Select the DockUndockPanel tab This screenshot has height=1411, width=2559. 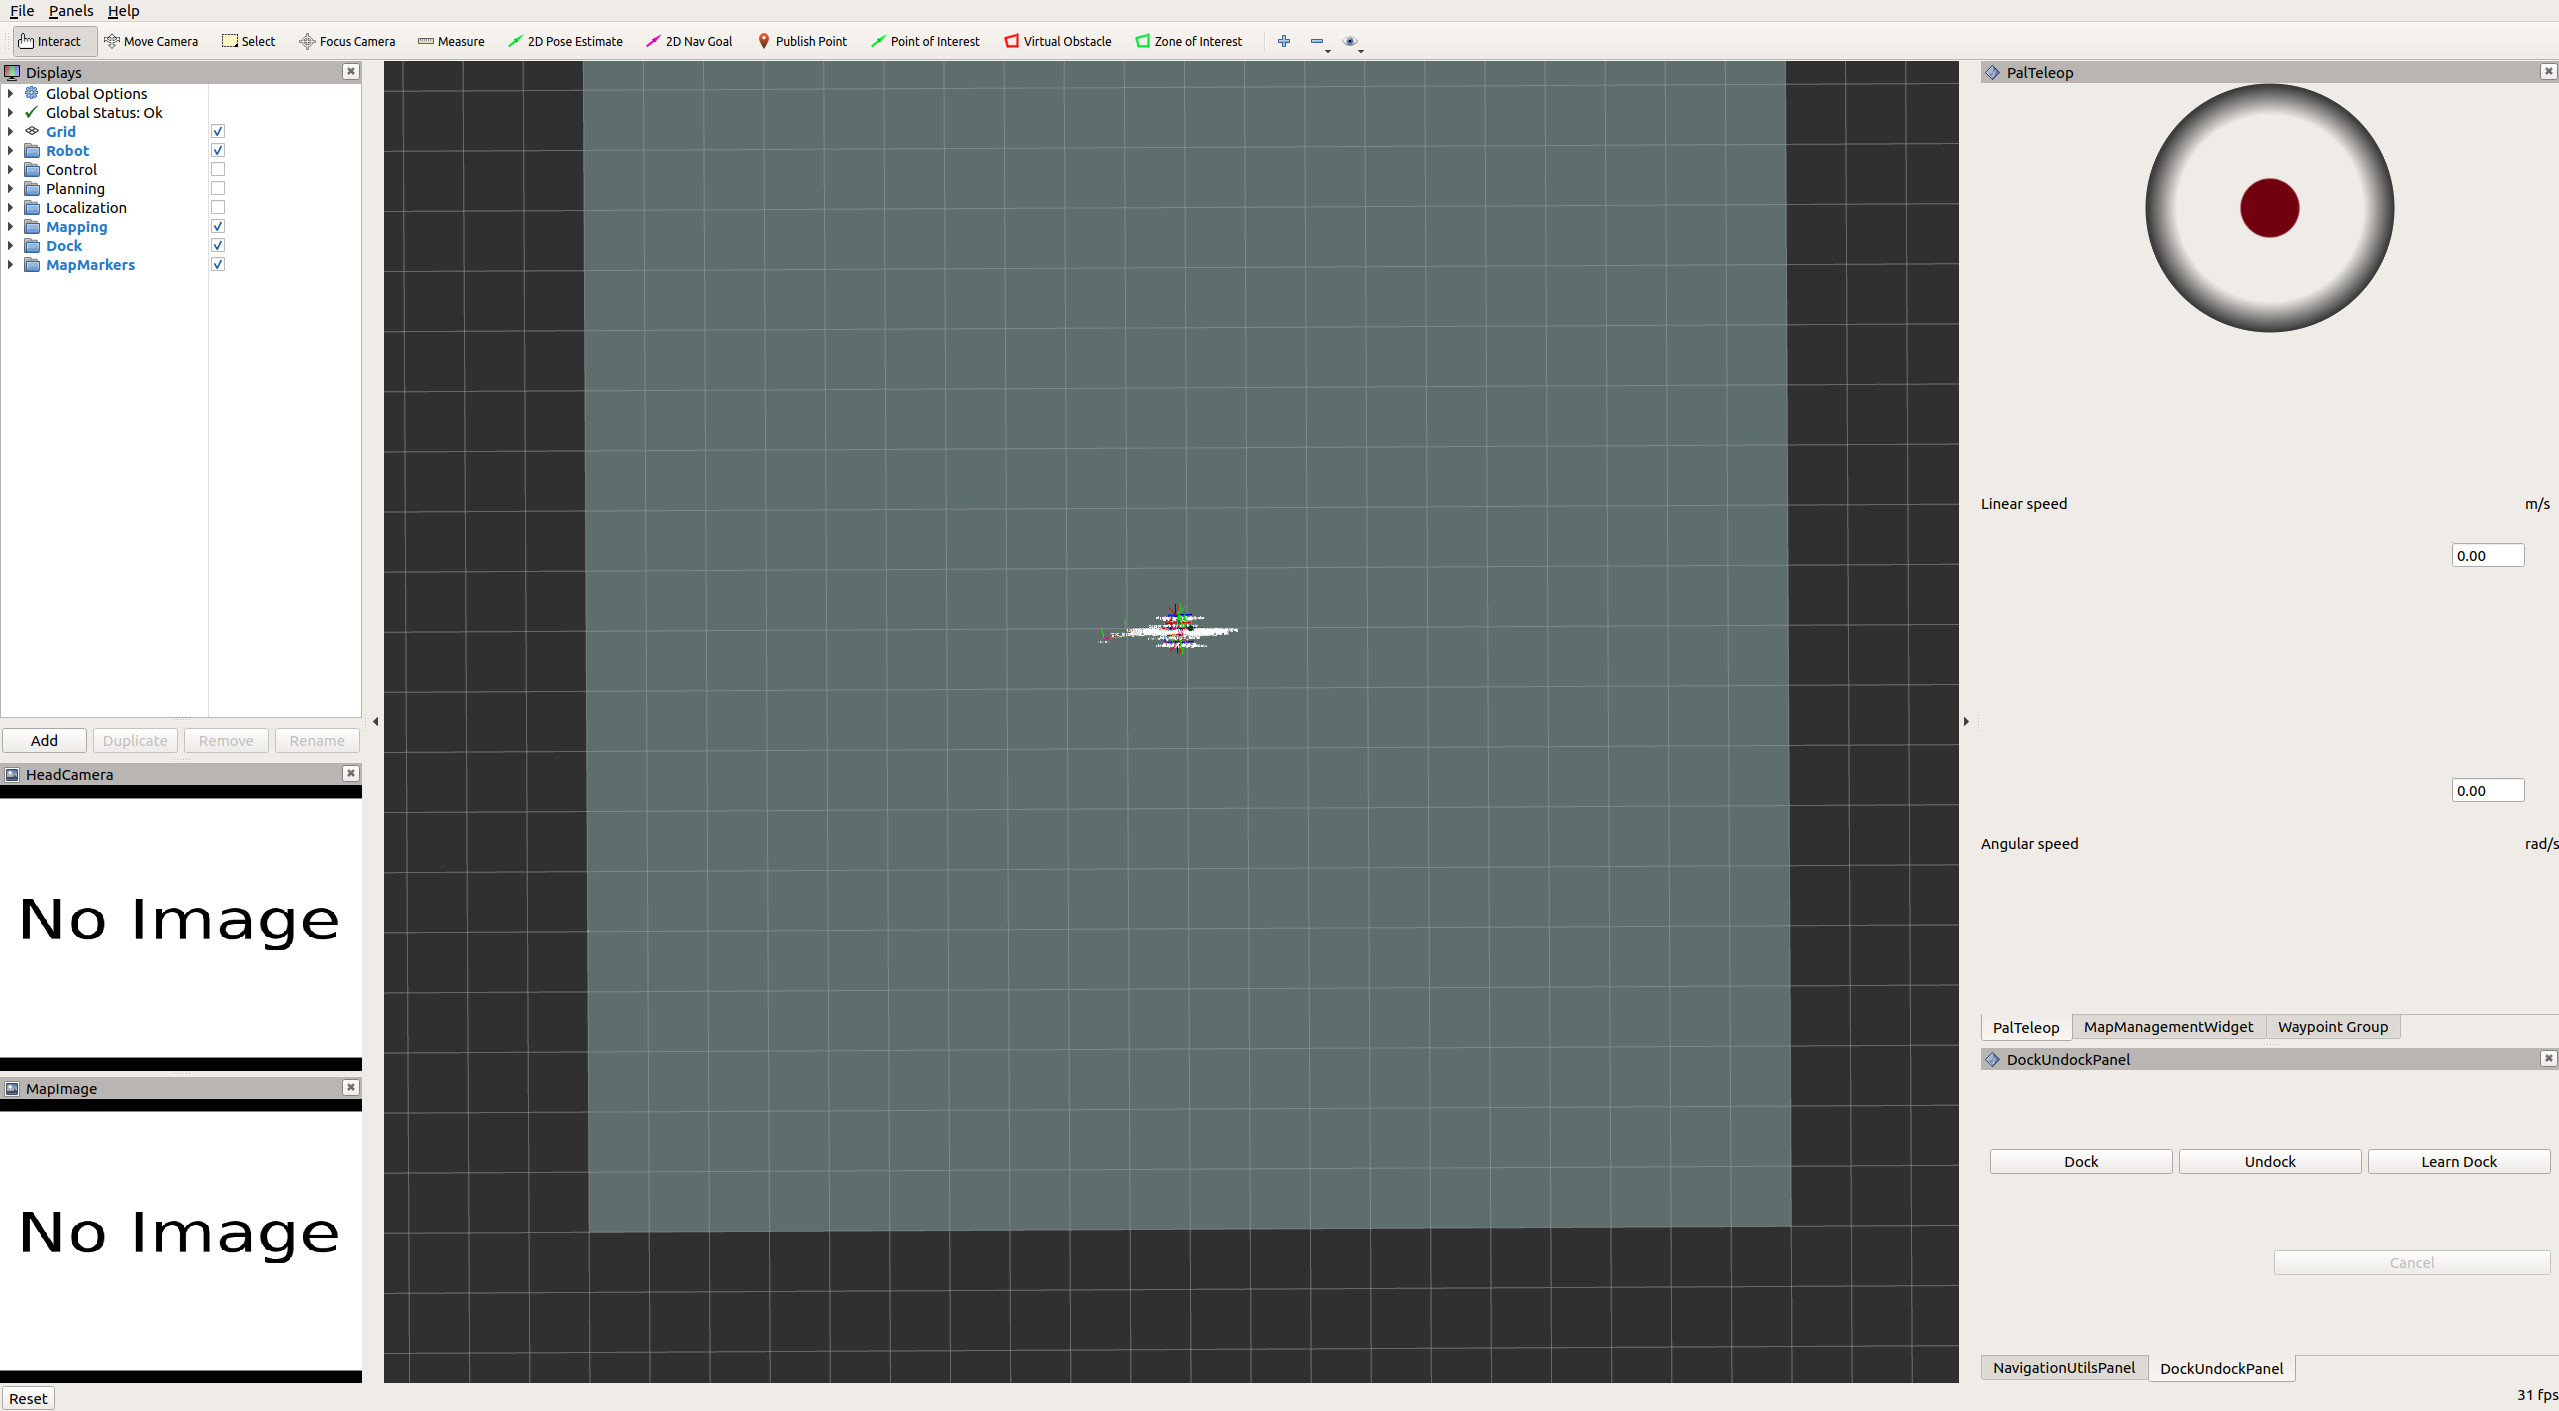coord(2221,1368)
